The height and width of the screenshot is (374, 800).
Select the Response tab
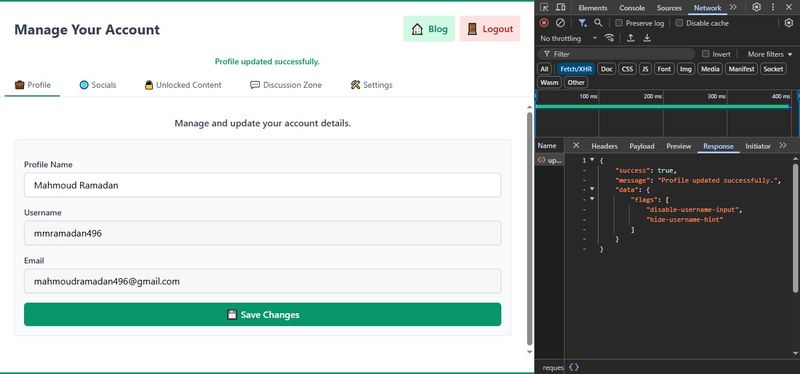pos(718,146)
